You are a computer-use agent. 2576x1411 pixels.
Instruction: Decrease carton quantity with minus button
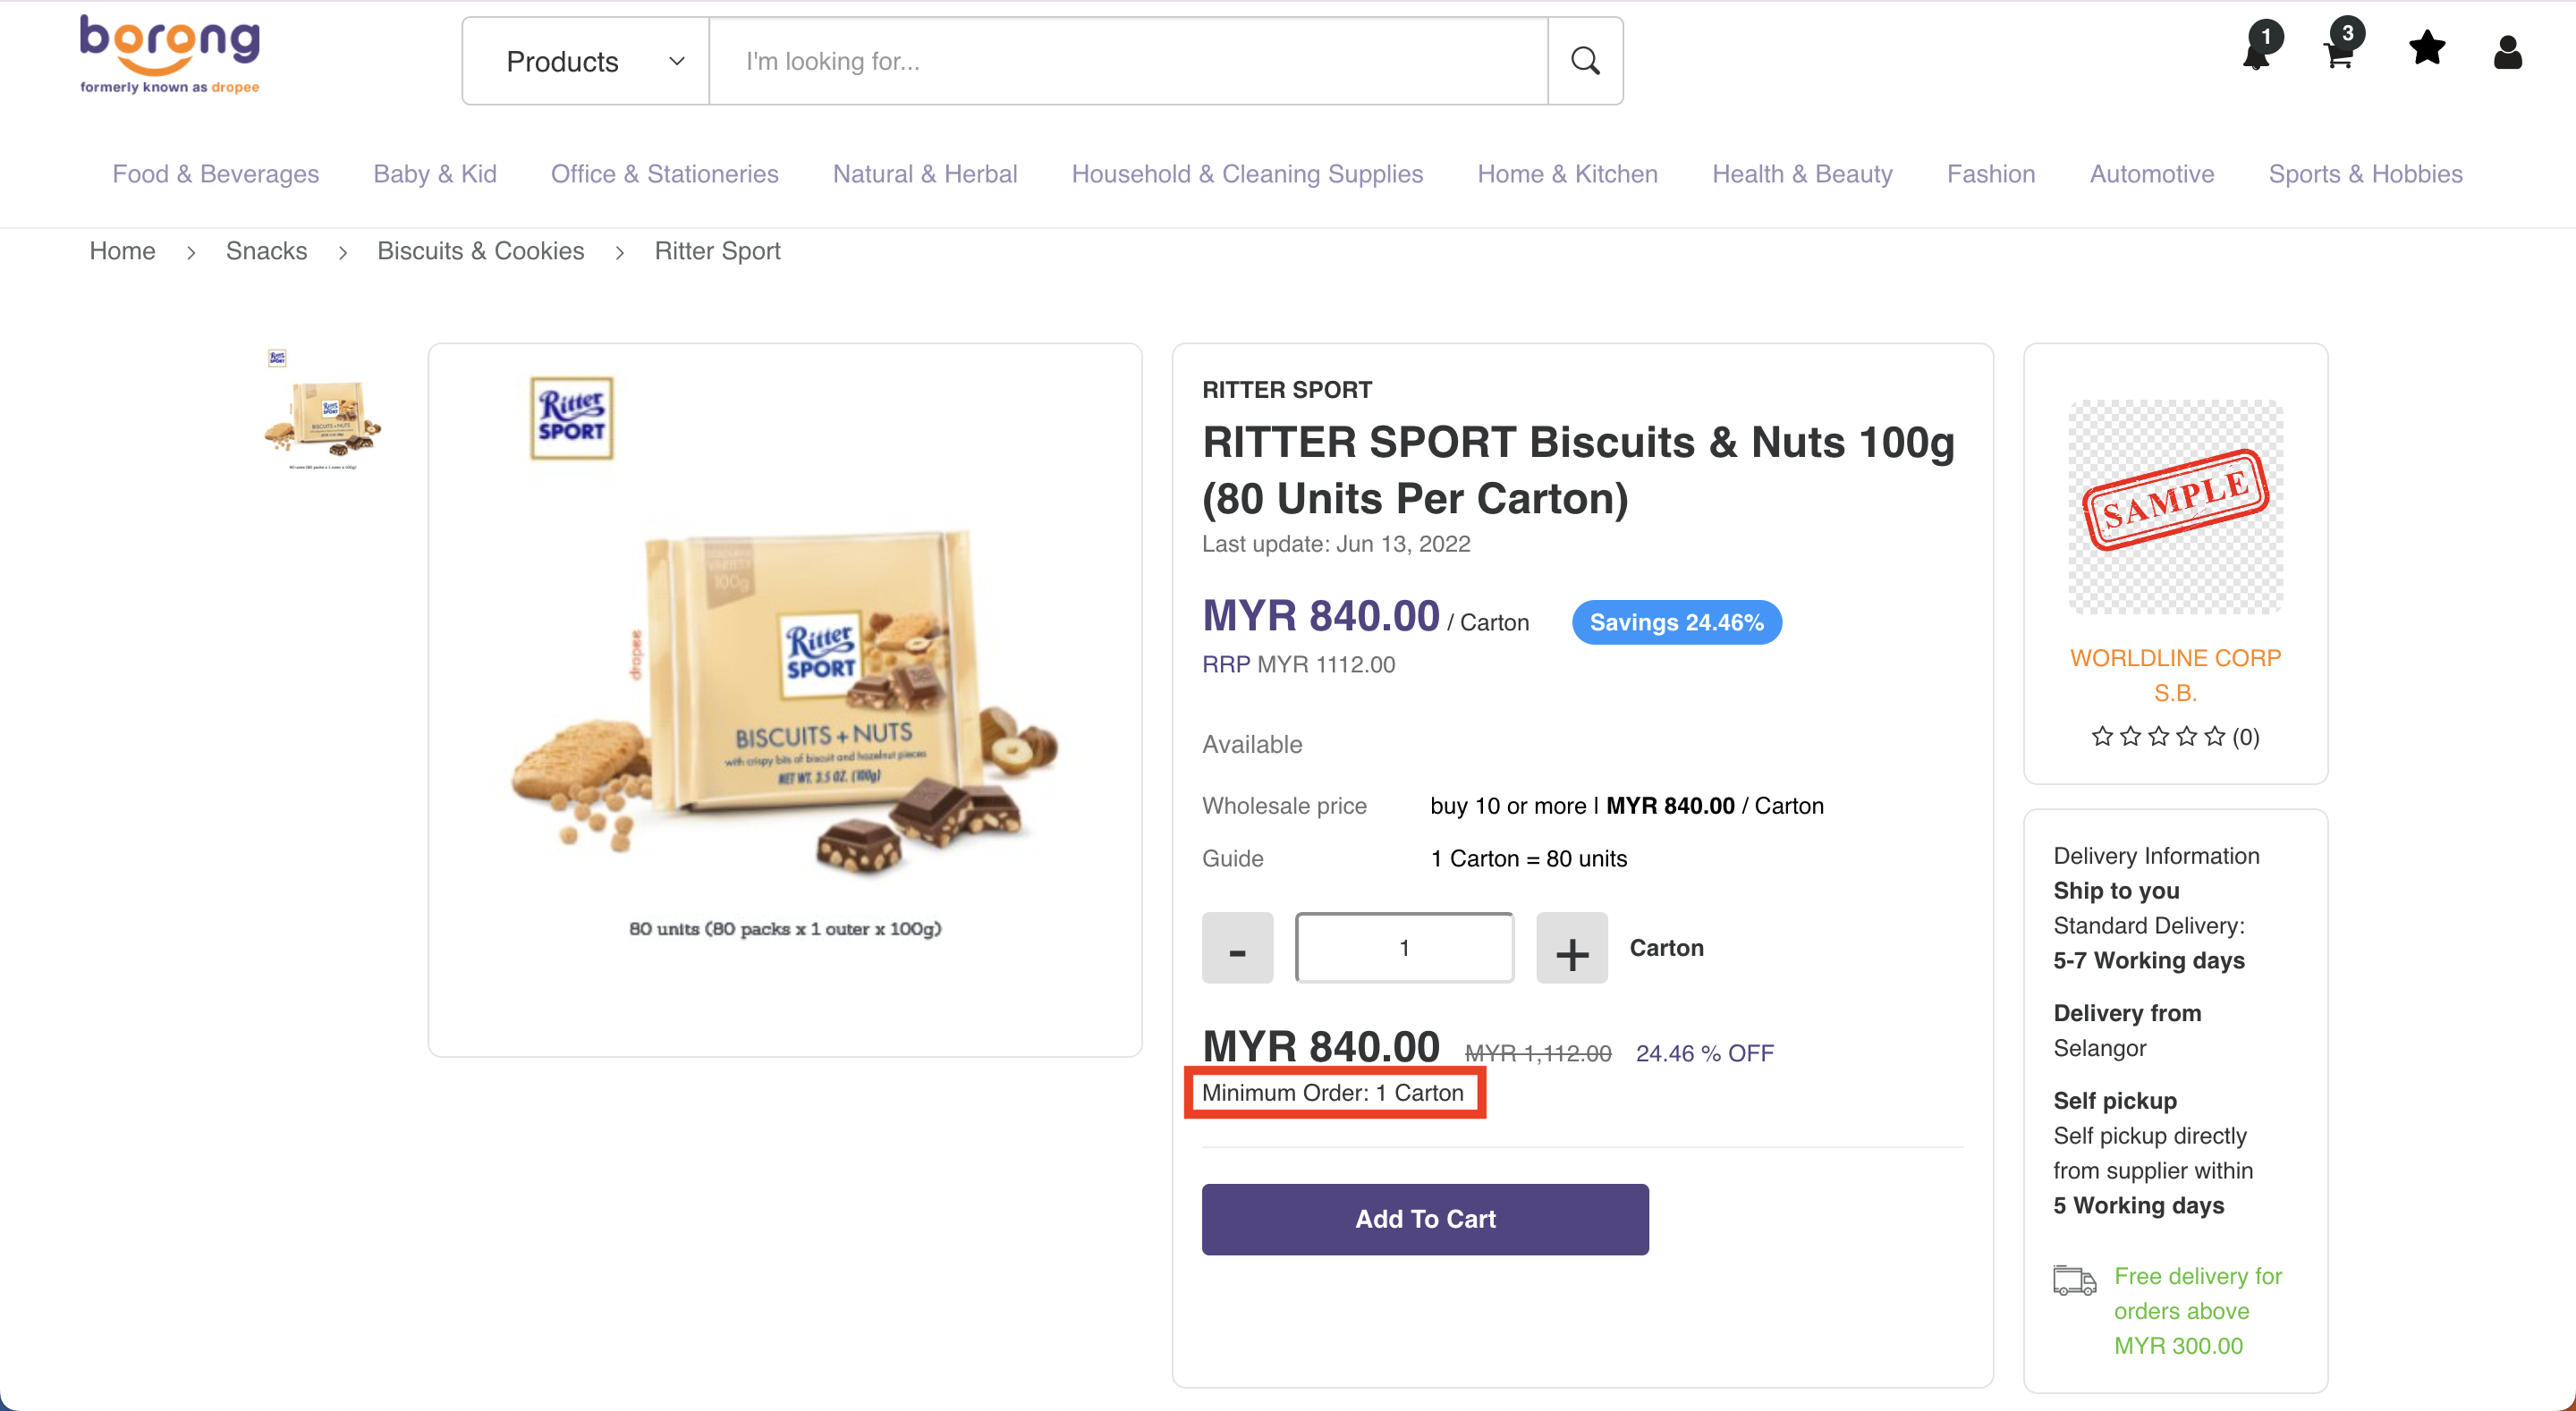point(1237,948)
